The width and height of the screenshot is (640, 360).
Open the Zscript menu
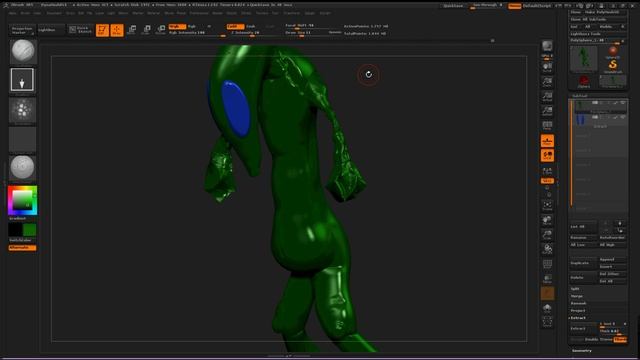[325, 13]
